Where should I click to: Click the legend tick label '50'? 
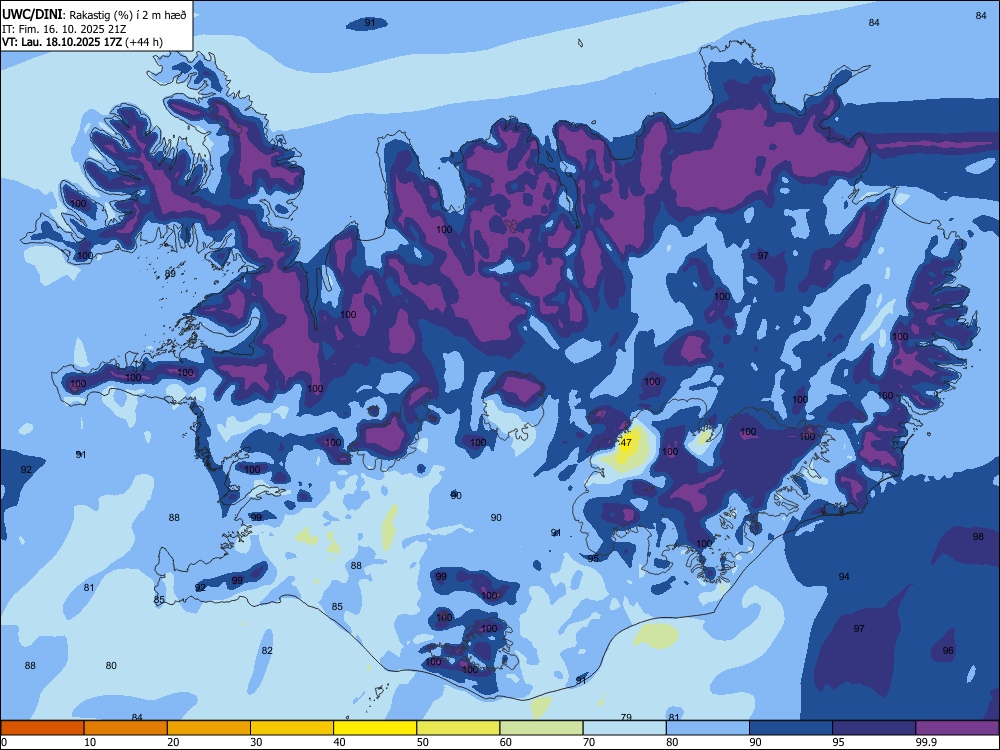tap(422, 742)
